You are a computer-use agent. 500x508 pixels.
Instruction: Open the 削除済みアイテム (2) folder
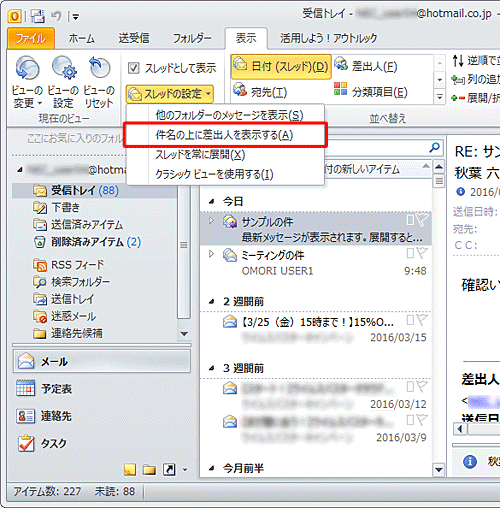pyautogui.click(x=87, y=242)
